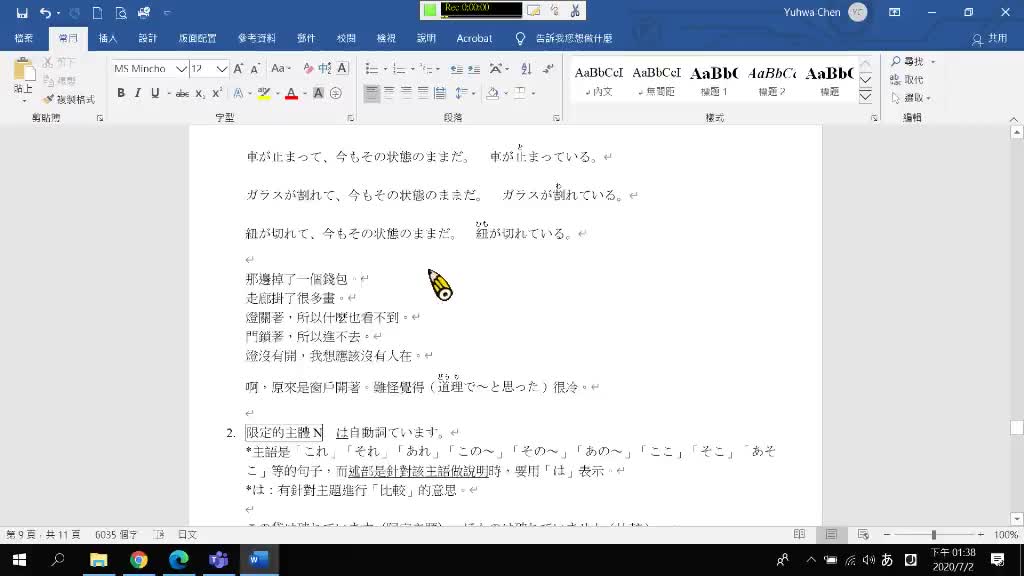Viewport: 1024px width, 576px height.
Task: Undo the last action
Action: pyautogui.click(x=45, y=12)
